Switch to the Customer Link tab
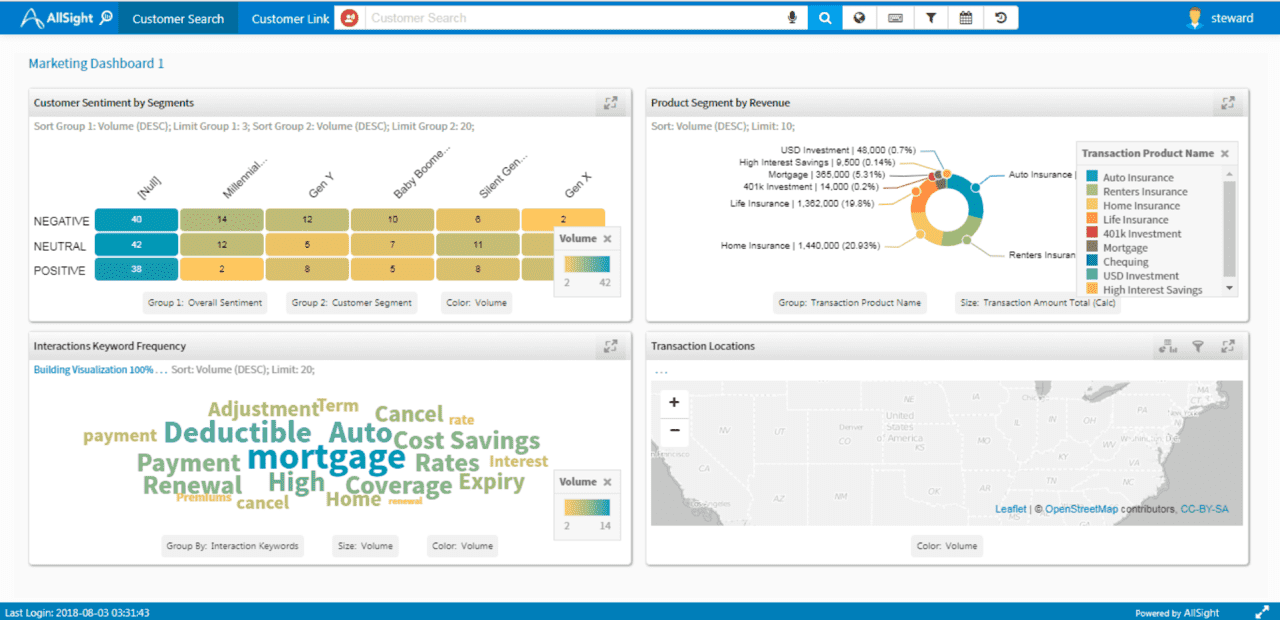 coord(290,18)
